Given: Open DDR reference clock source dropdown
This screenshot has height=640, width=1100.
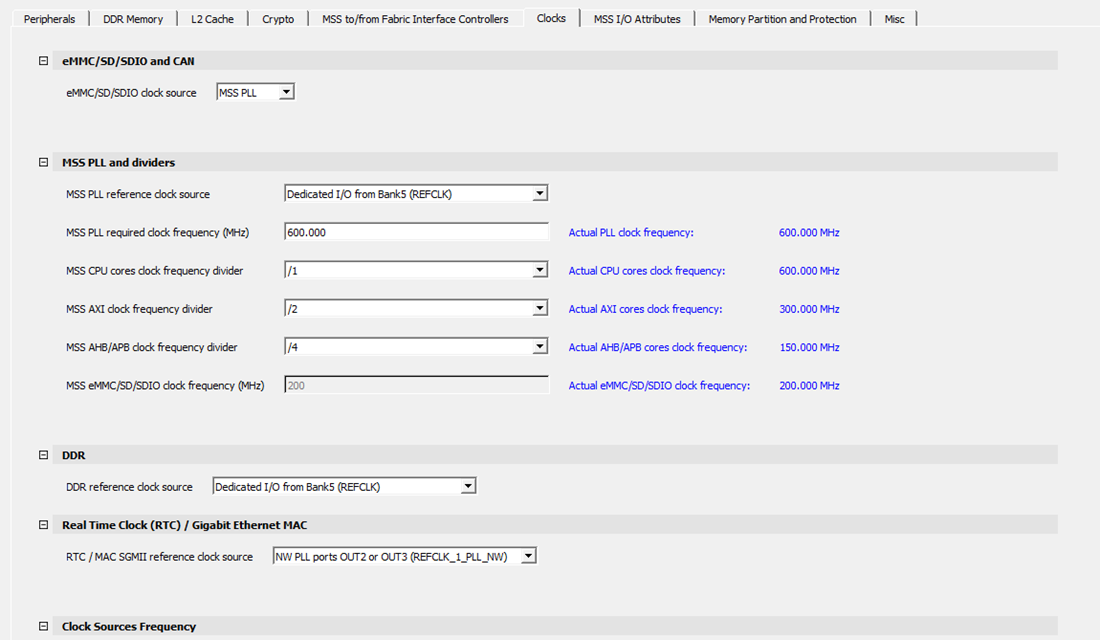Looking at the screenshot, I should click(x=344, y=486).
